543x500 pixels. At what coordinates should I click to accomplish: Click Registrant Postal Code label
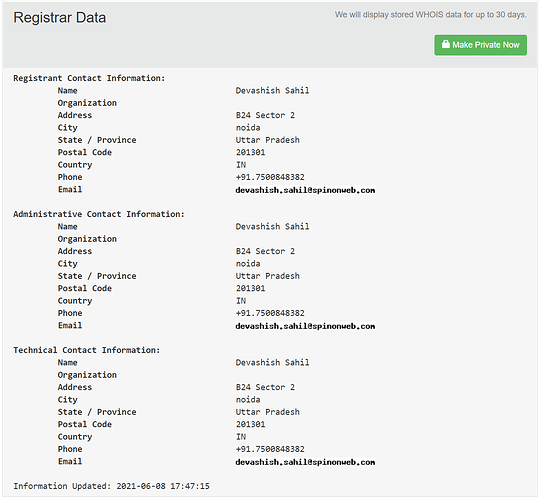(84, 152)
